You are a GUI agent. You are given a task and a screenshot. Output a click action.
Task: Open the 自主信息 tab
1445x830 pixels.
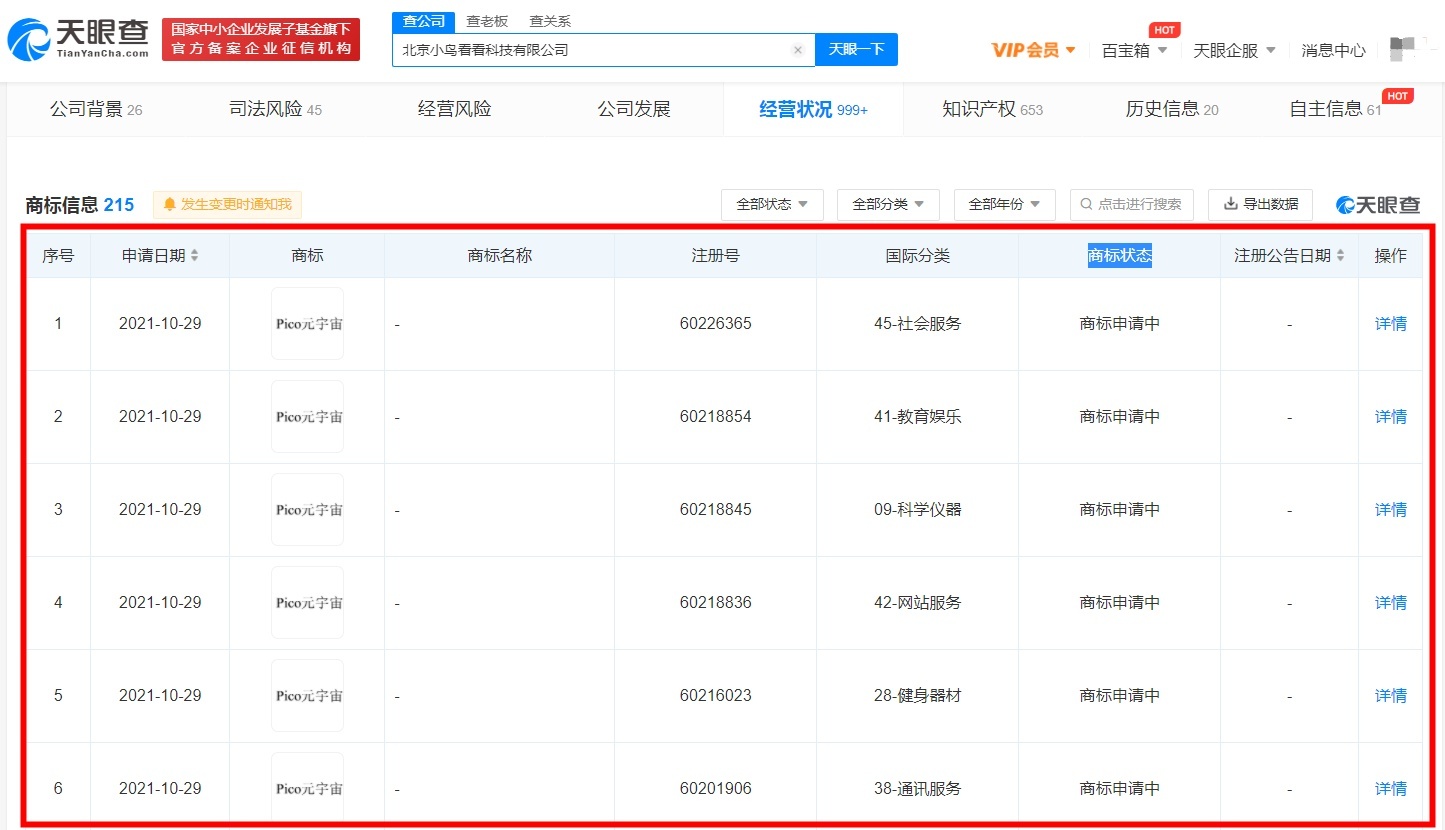(1335, 109)
